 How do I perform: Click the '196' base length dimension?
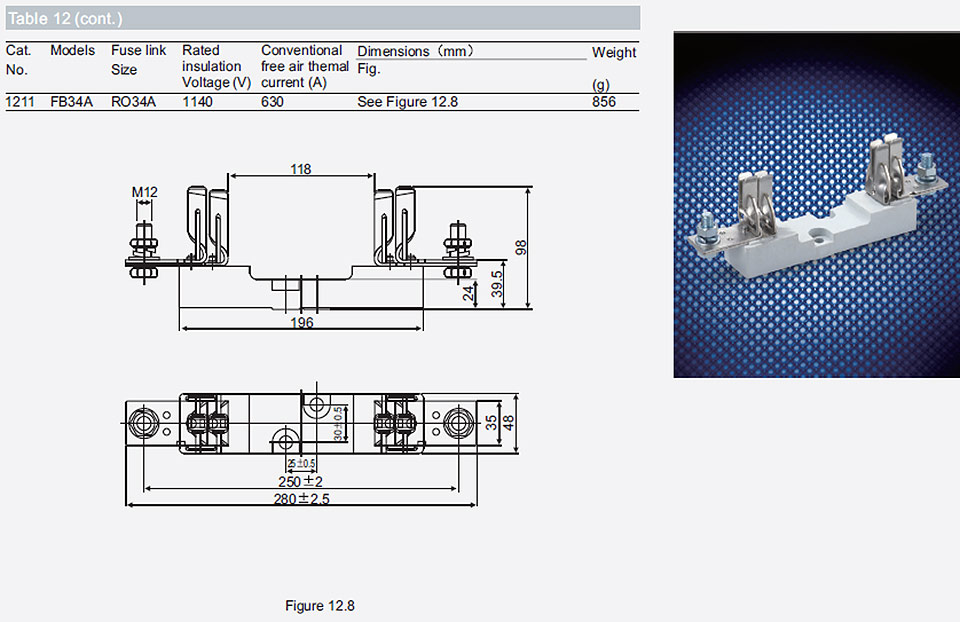coord(302,322)
